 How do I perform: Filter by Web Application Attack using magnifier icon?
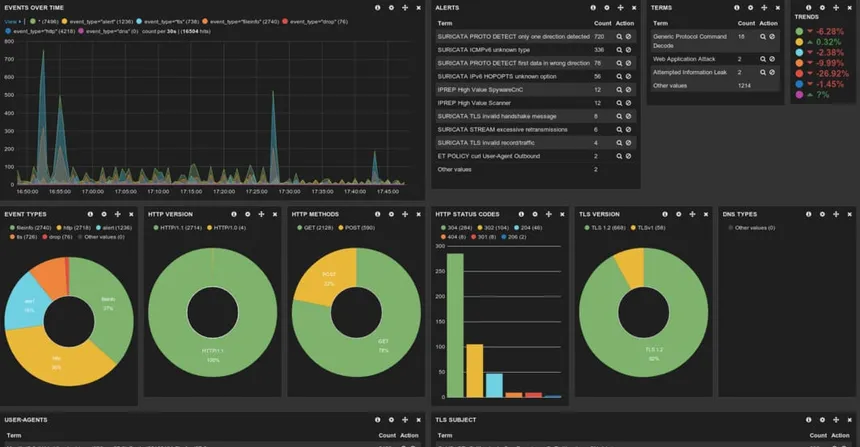pos(760,59)
